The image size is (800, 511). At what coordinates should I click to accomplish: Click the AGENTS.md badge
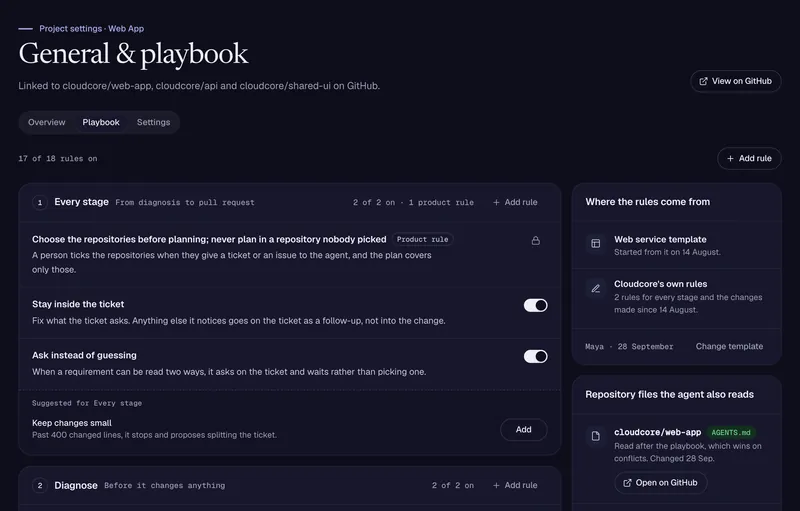pyautogui.click(x=731, y=432)
